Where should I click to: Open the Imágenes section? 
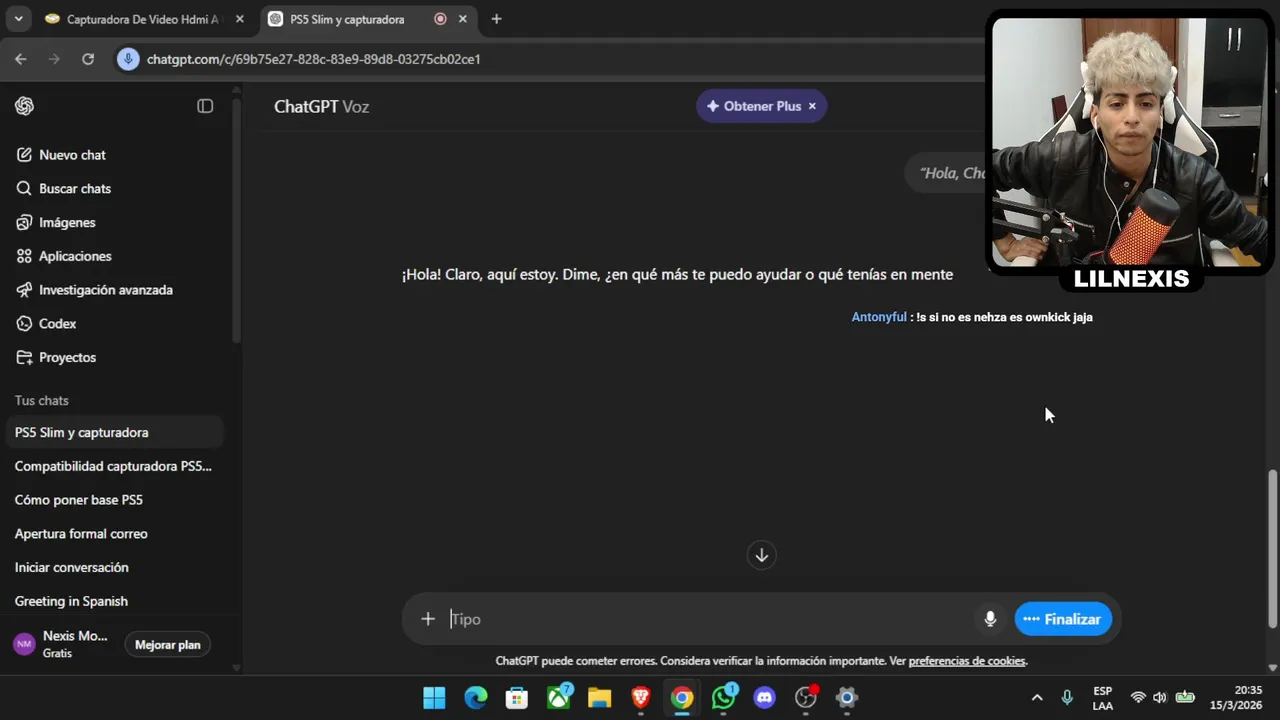click(x=115, y=222)
